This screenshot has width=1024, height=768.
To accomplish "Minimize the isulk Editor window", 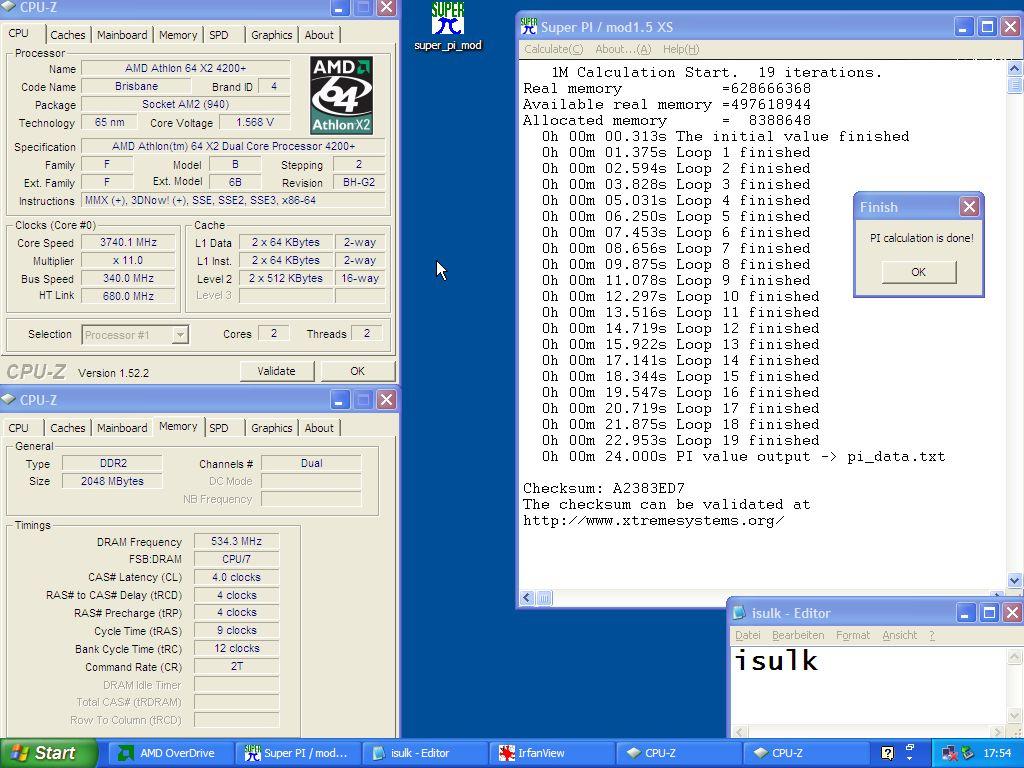I will click(x=966, y=613).
